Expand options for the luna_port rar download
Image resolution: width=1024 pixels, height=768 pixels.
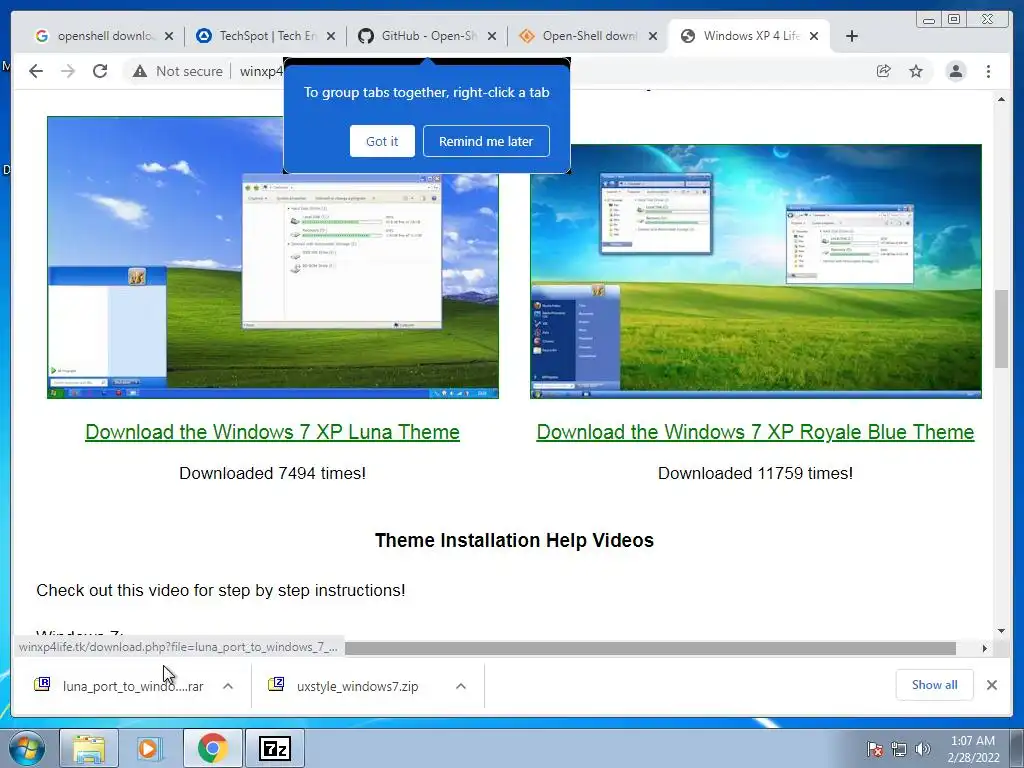(228, 686)
